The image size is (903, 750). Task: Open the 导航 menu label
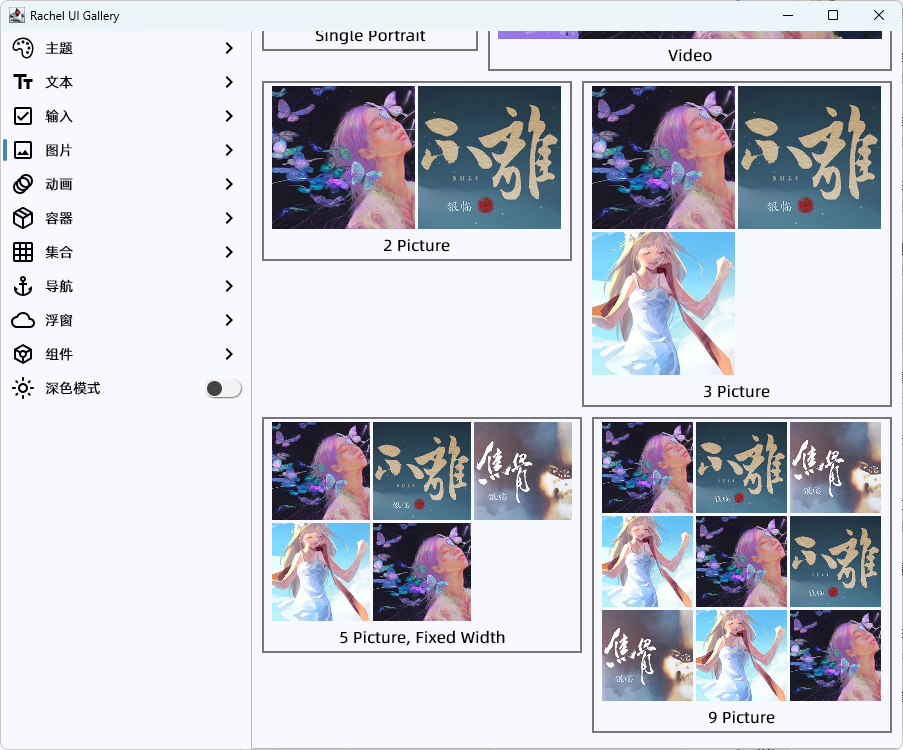[x=59, y=286]
